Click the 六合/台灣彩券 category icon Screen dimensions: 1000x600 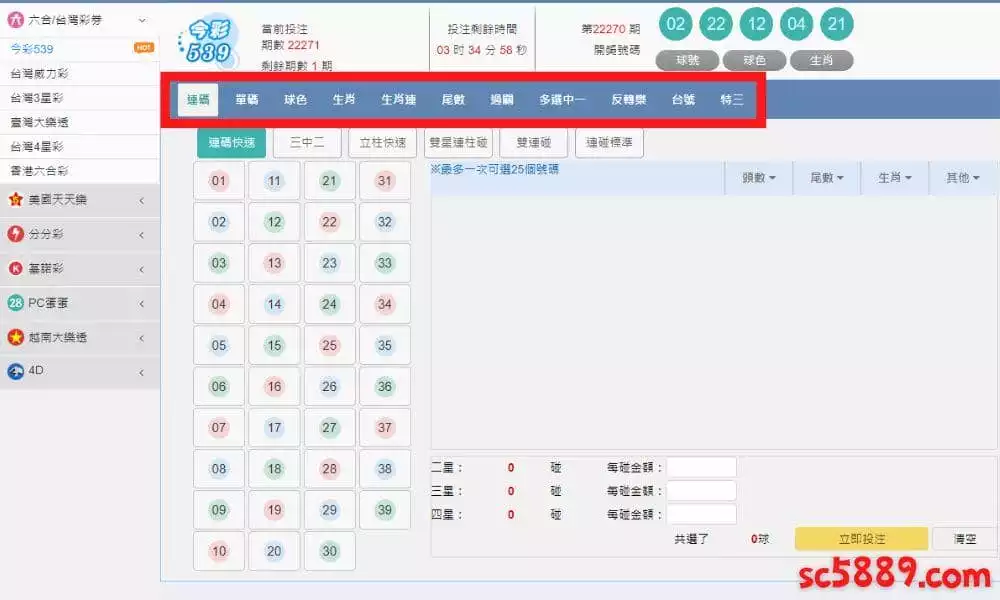[15, 20]
